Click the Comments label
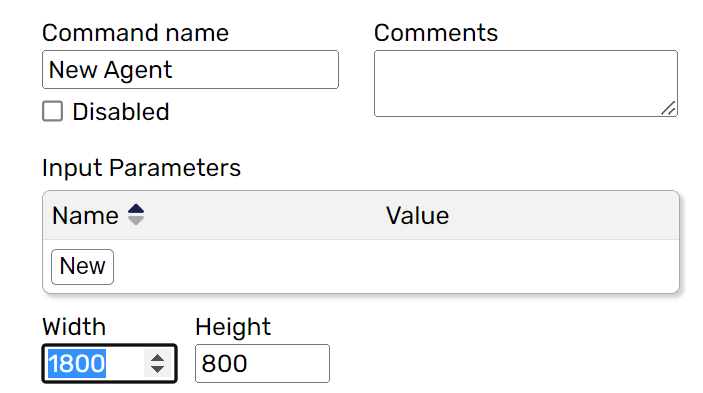703x393 pixels. (436, 33)
